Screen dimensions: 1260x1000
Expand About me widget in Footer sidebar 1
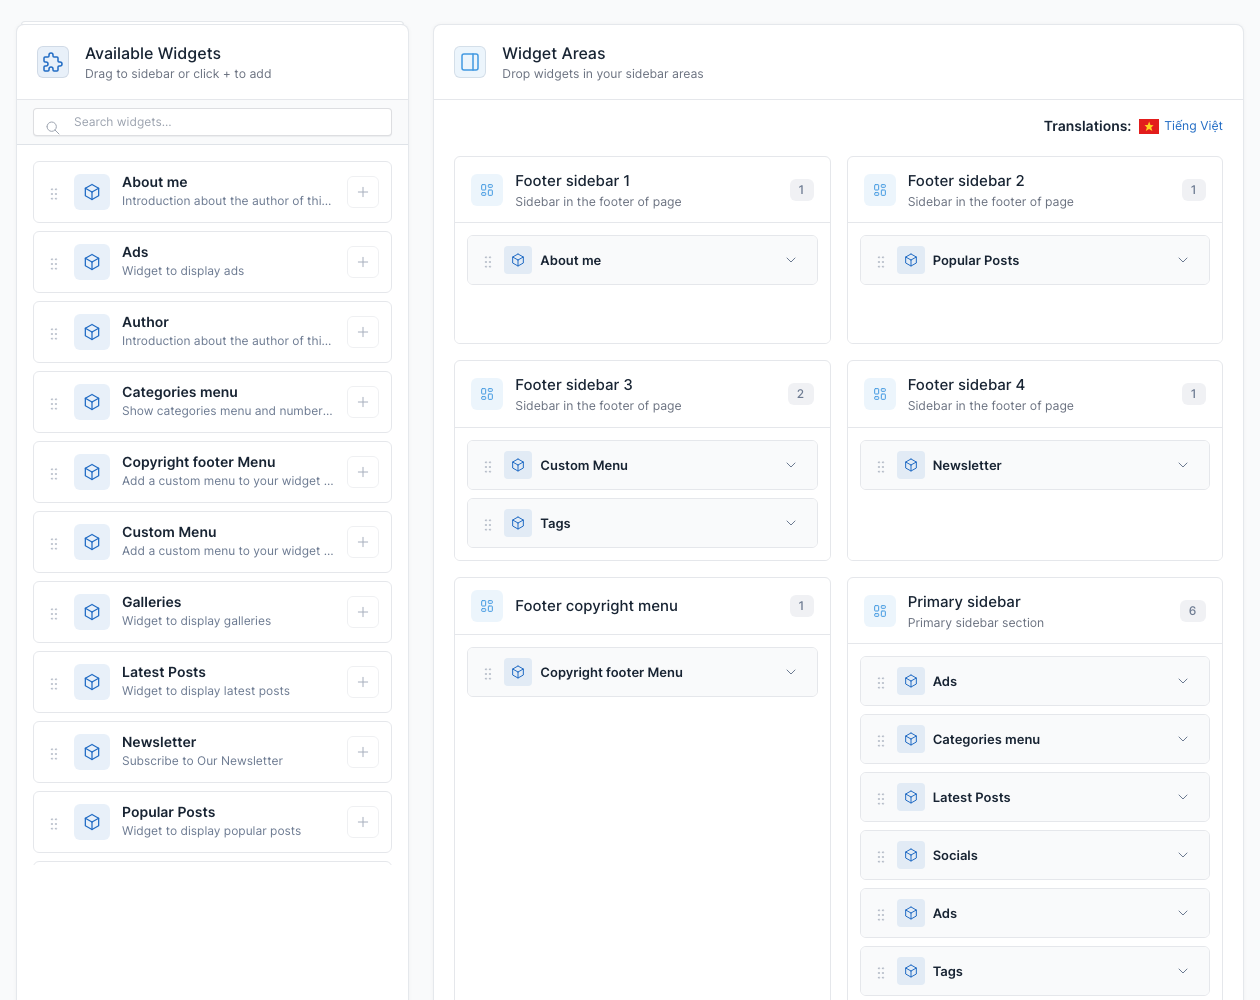[791, 260]
